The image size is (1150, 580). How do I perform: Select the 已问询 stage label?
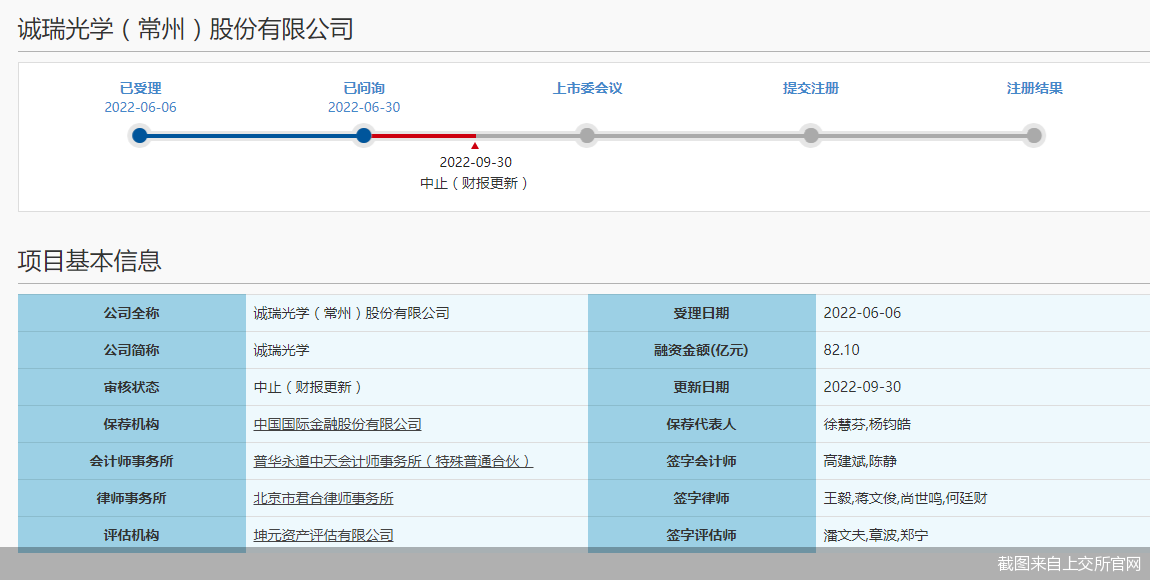coord(364,88)
